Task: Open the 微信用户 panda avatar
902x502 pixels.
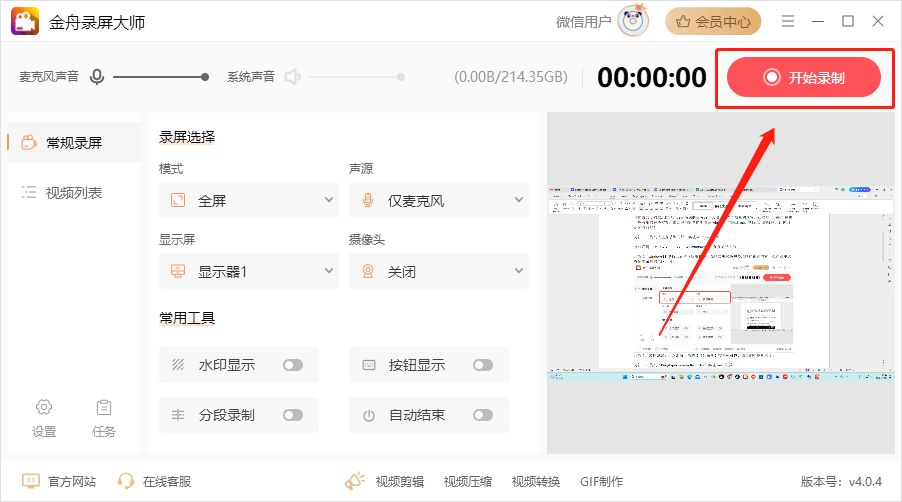Action: coord(633,21)
